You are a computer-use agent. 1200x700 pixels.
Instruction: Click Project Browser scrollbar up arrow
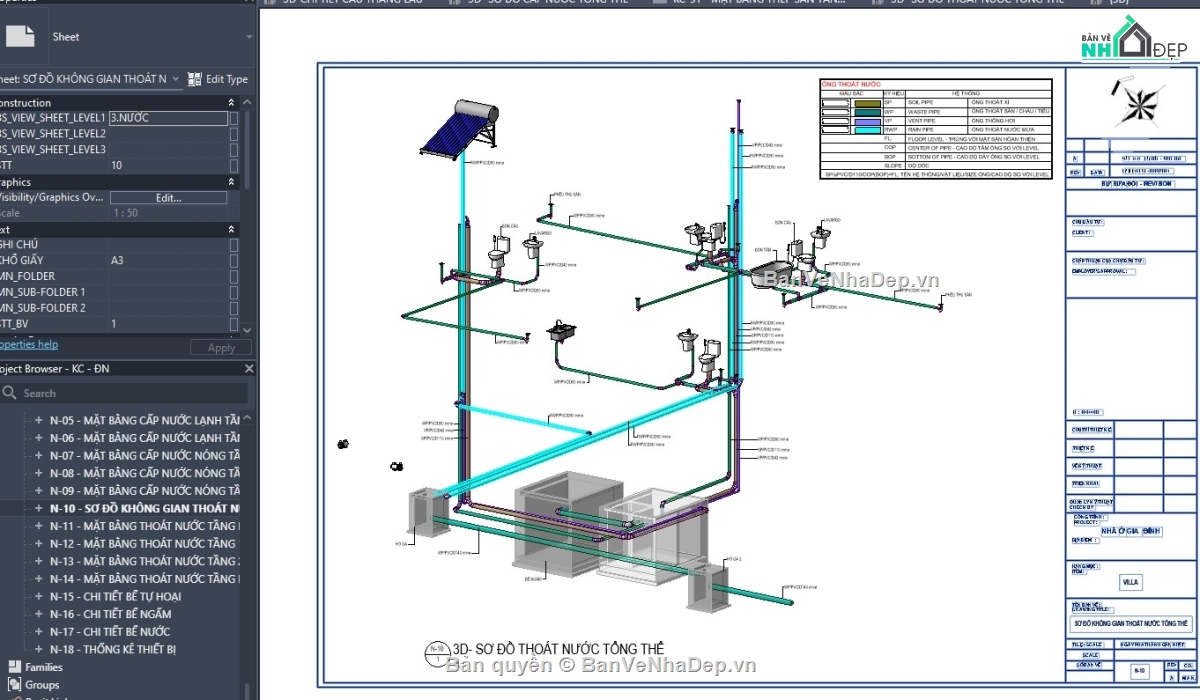(x=248, y=418)
